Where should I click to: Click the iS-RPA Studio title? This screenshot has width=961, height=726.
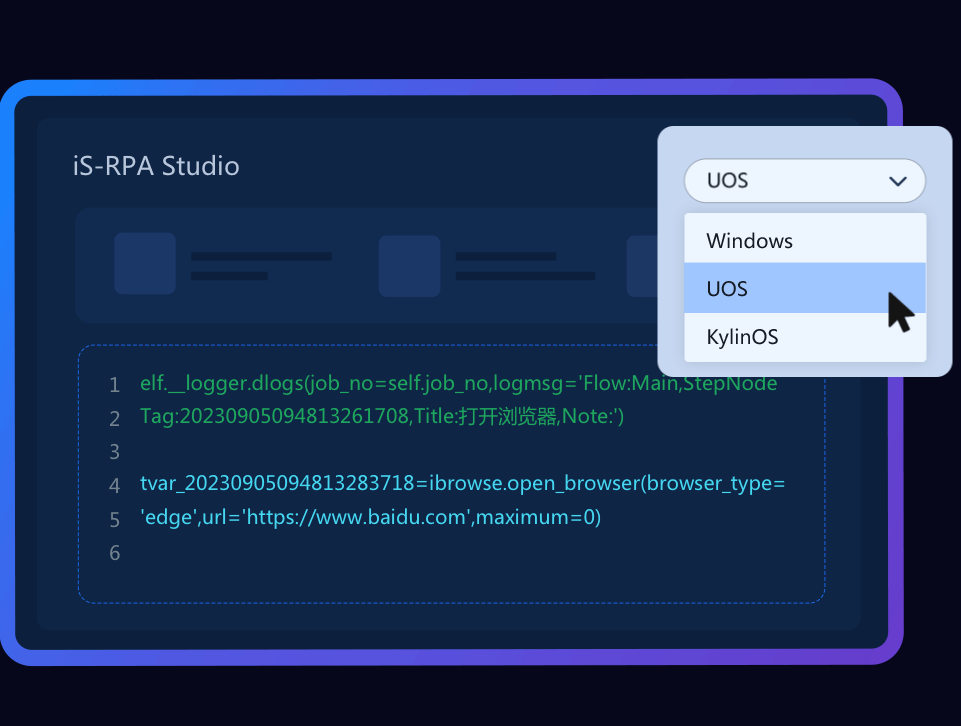point(156,166)
